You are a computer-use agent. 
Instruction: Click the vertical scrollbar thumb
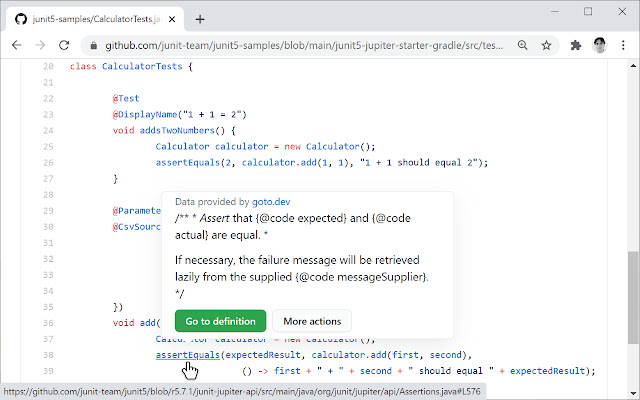(x=633, y=298)
